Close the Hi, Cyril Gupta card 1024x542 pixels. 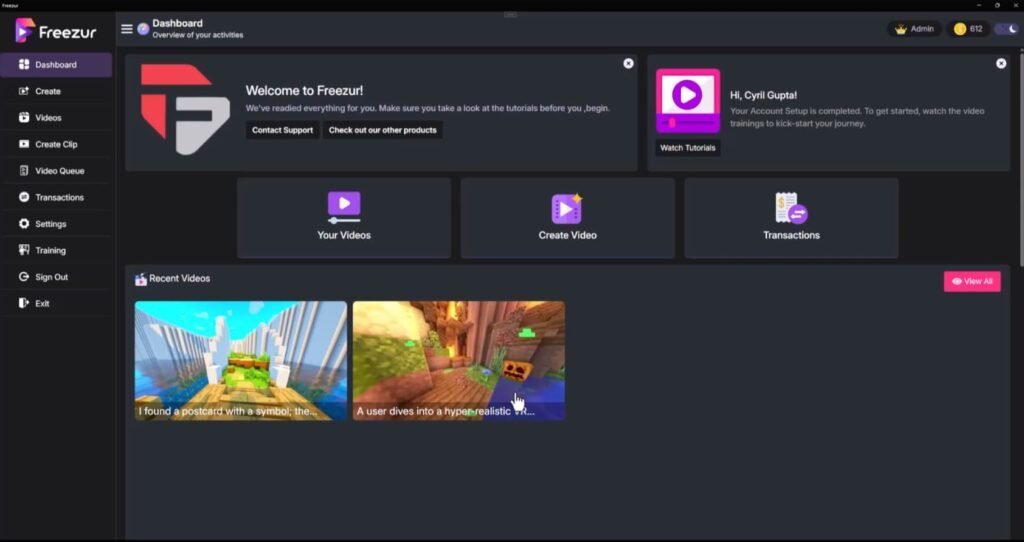point(1001,63)
